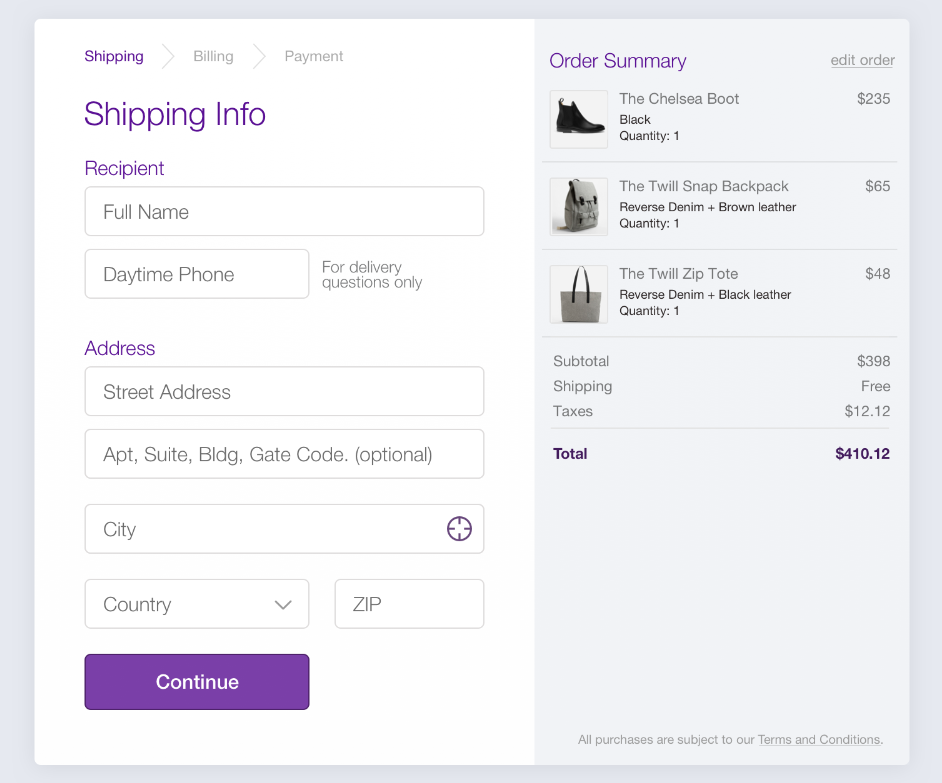Click the Twill Snap Backpack thumbnail
Image resolution: width=942 pixels, height=783 pixels.
(x=579, y=207)
